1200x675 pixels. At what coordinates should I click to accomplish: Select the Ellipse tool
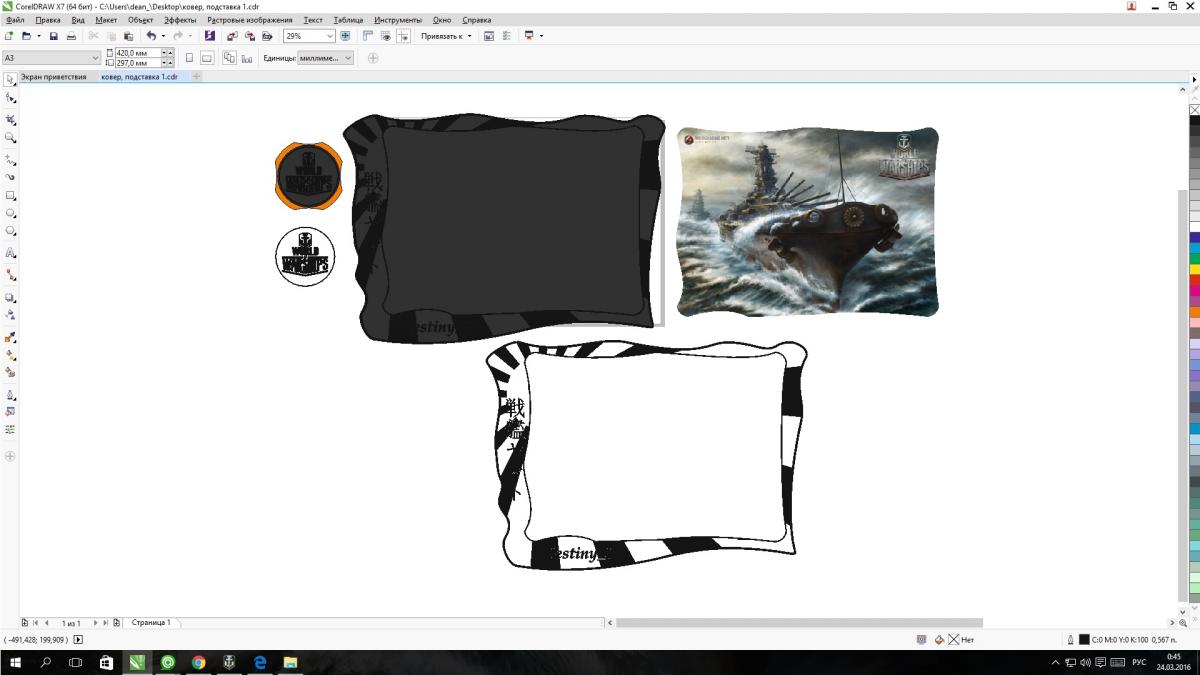10,213
